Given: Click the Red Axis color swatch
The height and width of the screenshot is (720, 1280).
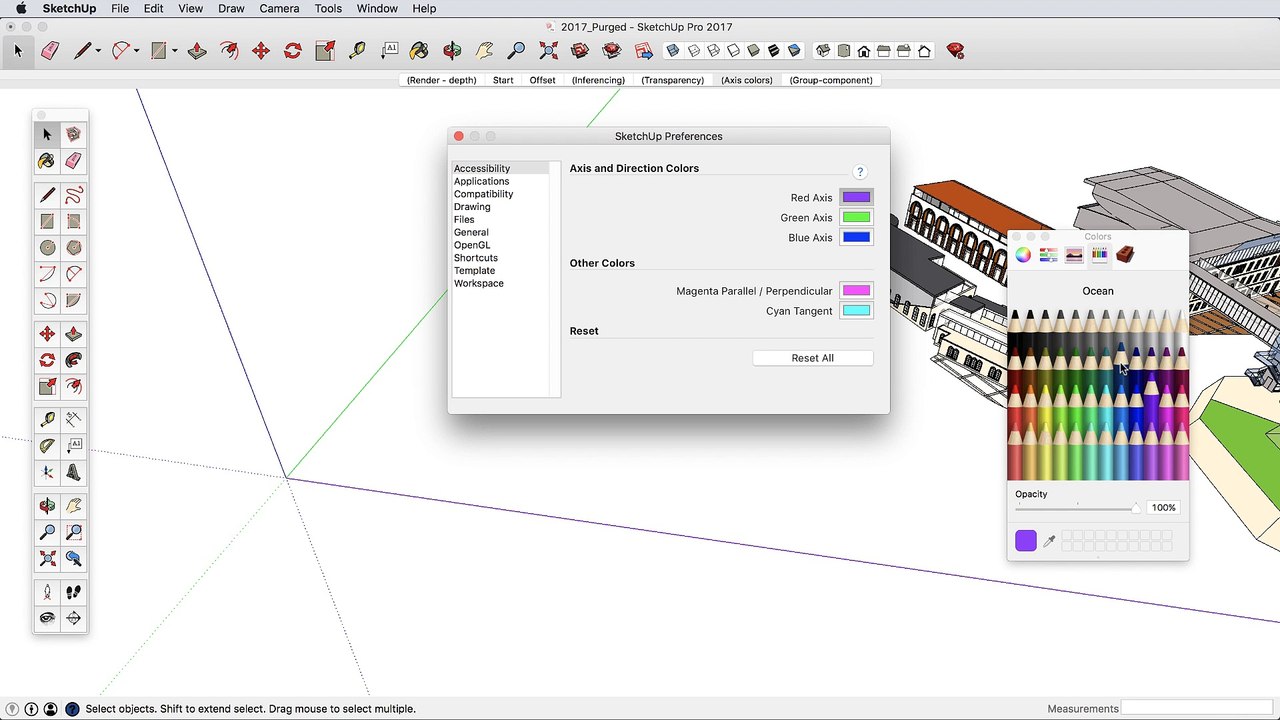Looking at the screenshot, I should point(856,197).
